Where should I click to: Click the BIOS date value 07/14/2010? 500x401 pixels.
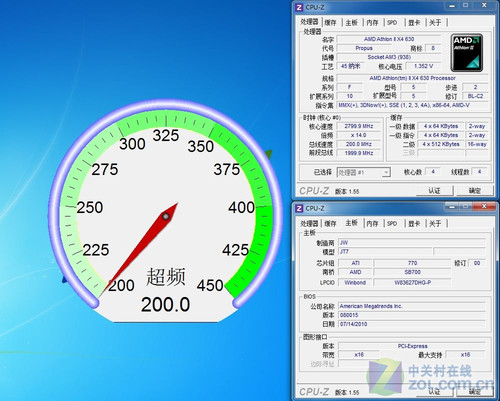coord(412,324)
